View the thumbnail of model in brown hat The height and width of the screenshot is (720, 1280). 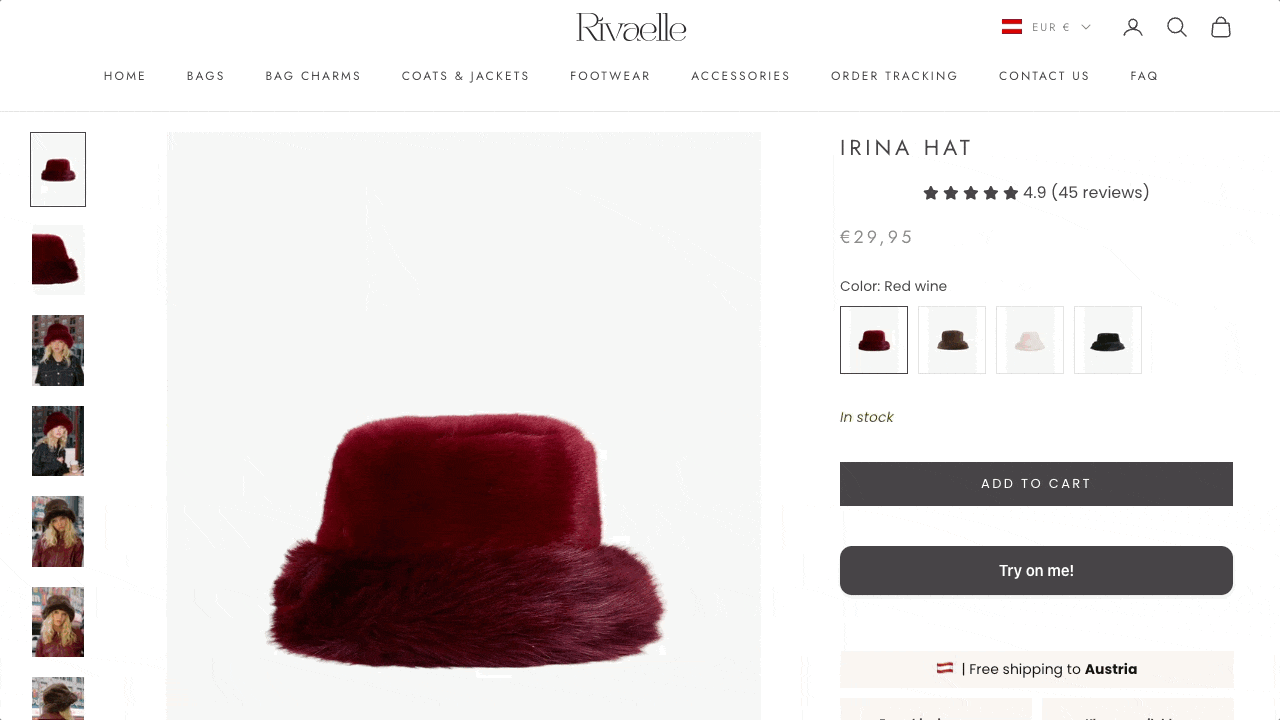pyautogui.click(x=58, y=531)
